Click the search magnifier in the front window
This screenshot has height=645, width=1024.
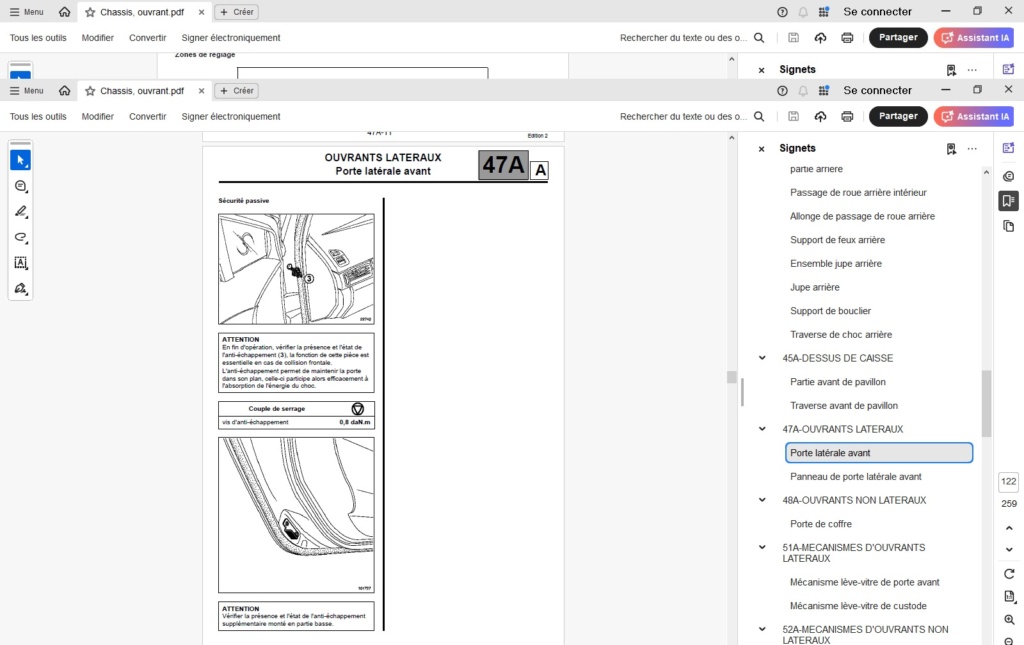(x=759, y=116)
